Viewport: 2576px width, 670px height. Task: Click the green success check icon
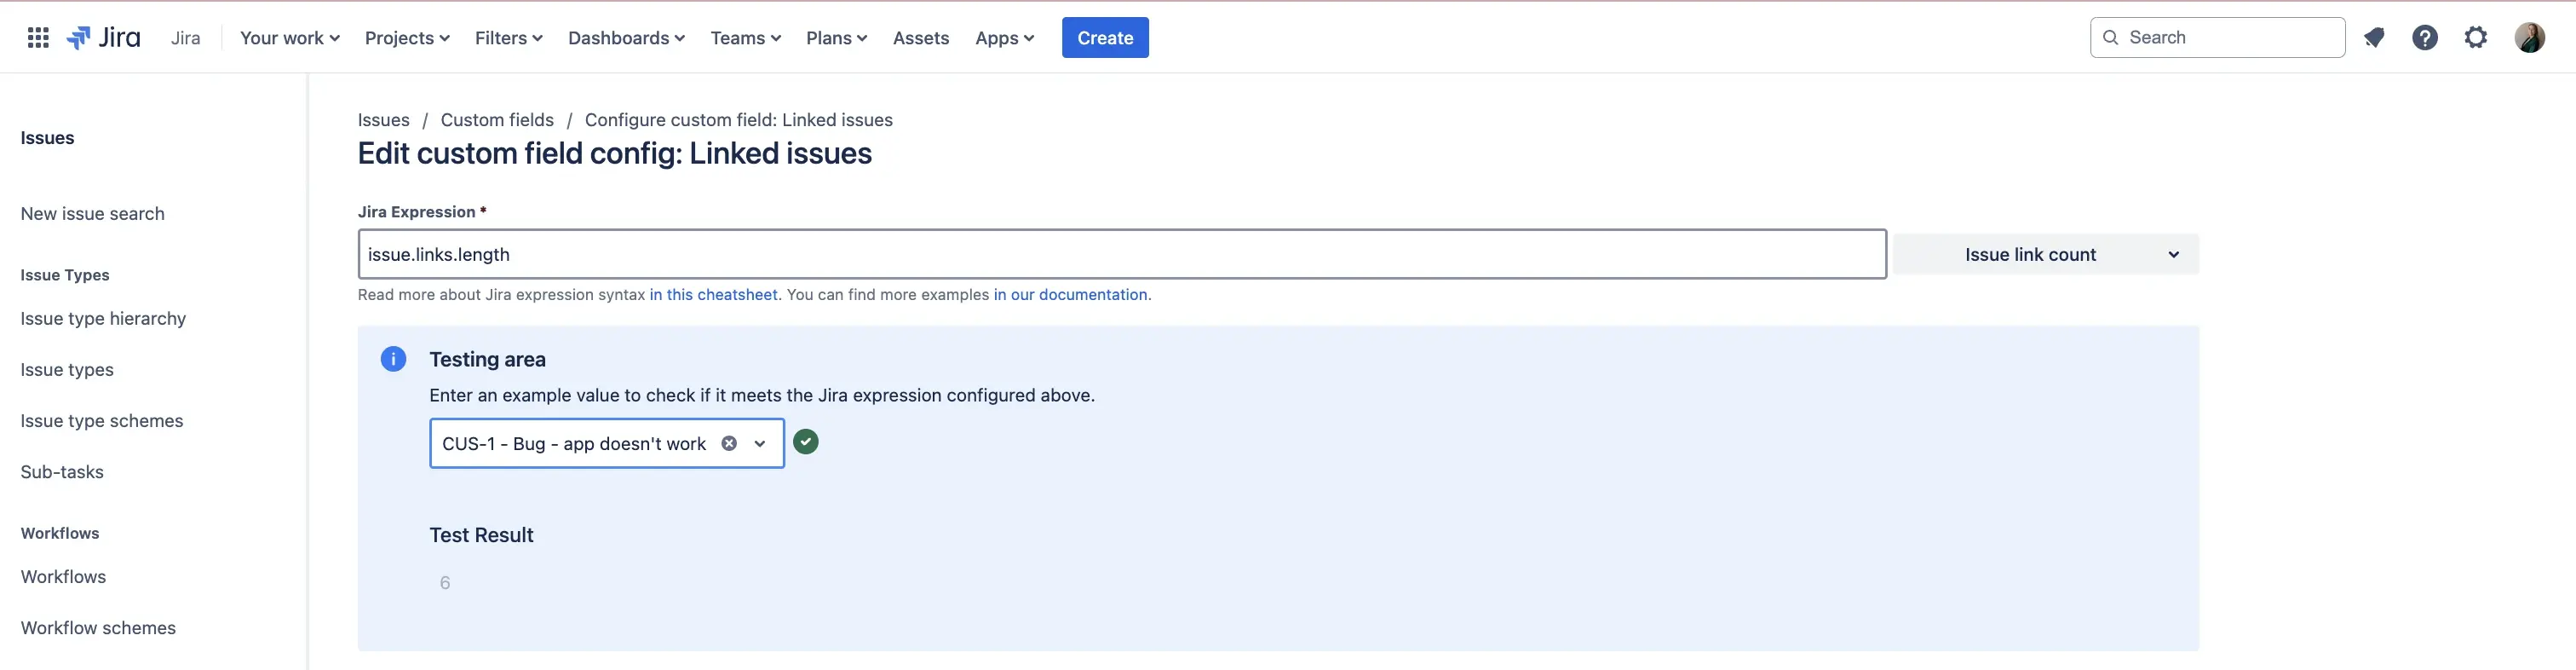806,441
